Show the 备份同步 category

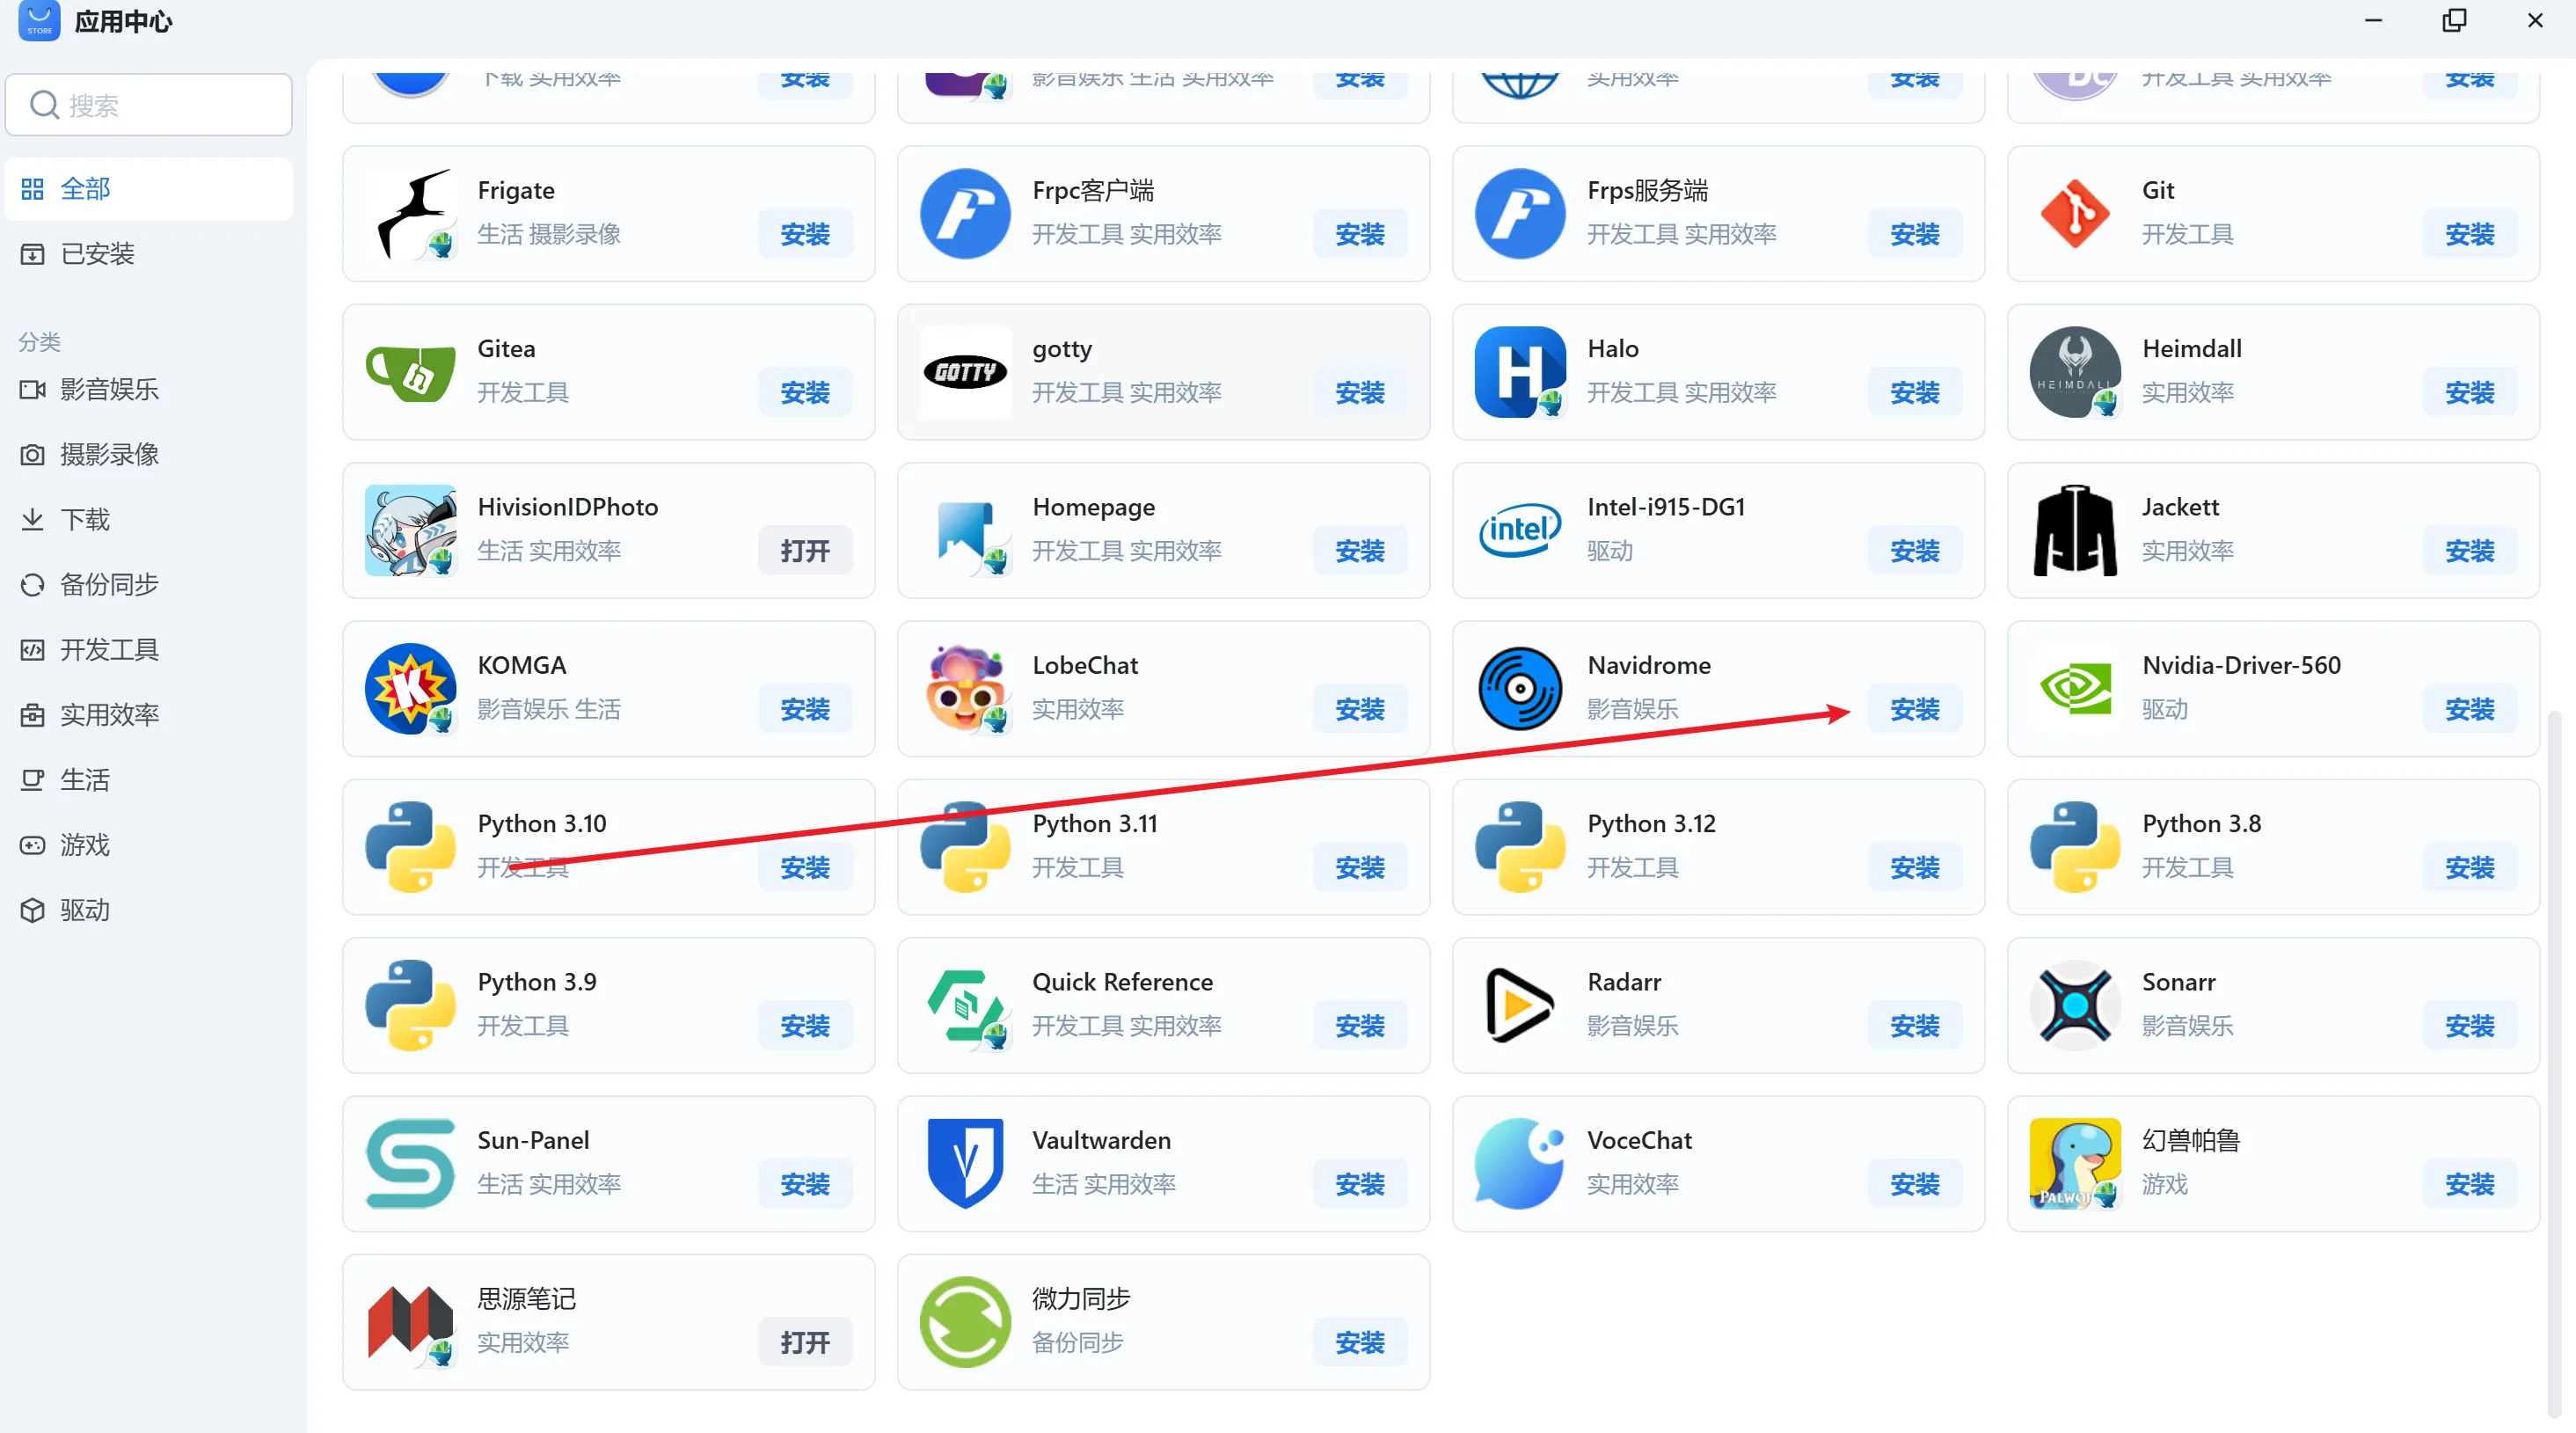pyautogui.click(x=148, y=585)
